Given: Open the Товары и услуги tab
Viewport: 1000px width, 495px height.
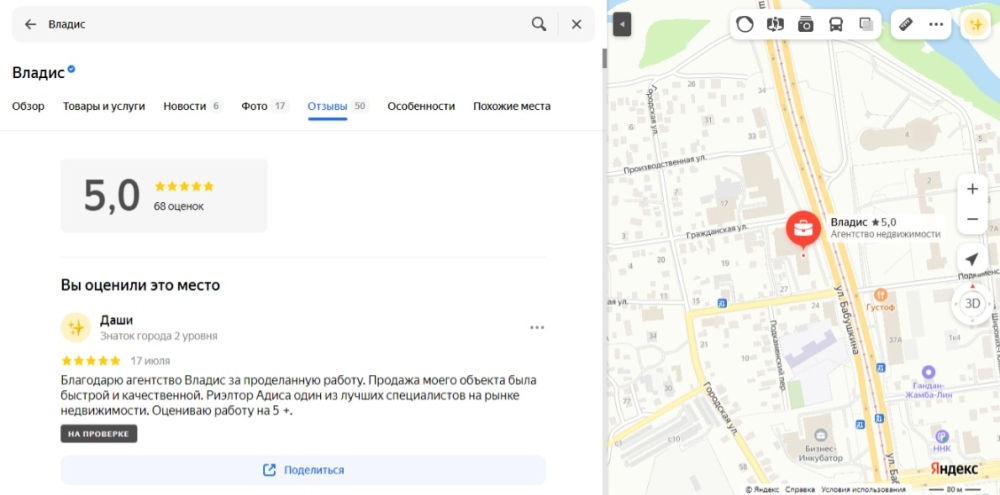Looking at the screenshot, I should coord(104,107).
